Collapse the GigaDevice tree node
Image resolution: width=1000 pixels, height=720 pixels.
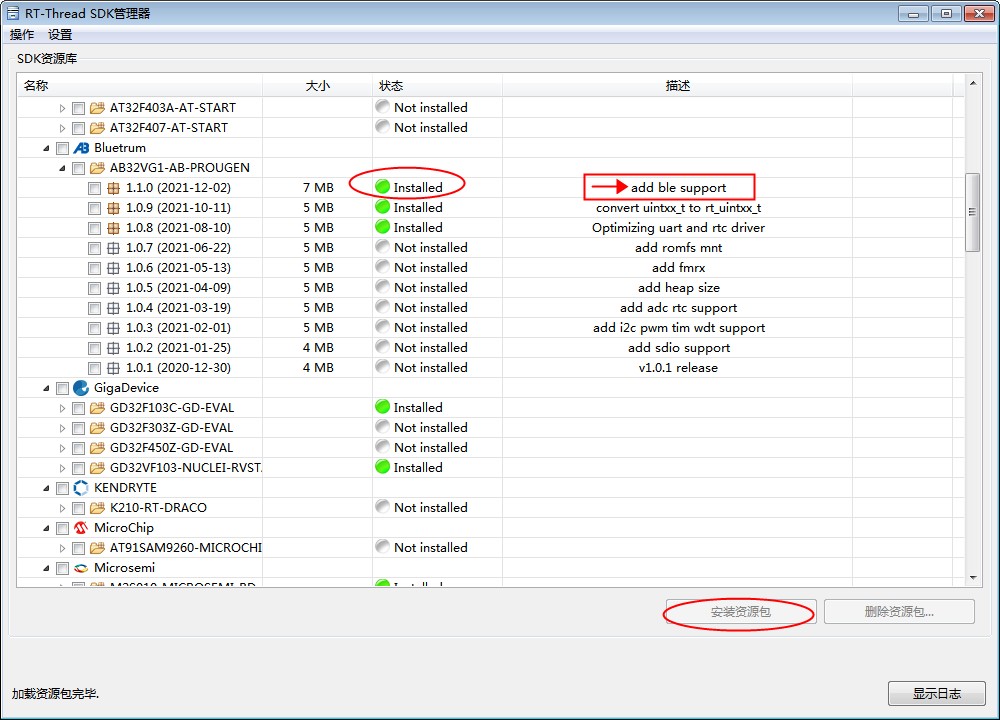pos(46,388)
